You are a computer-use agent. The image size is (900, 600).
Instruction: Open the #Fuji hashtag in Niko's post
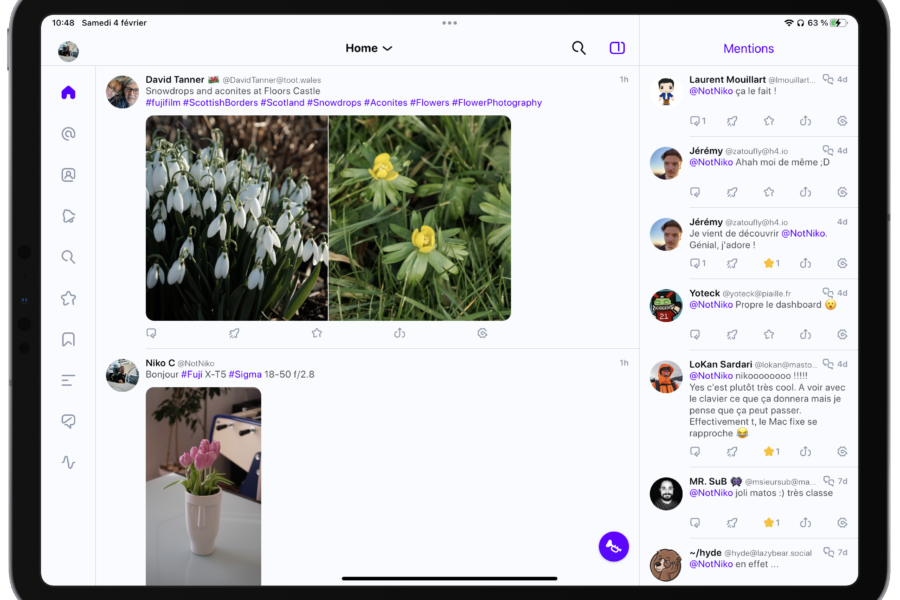(192, 374)
